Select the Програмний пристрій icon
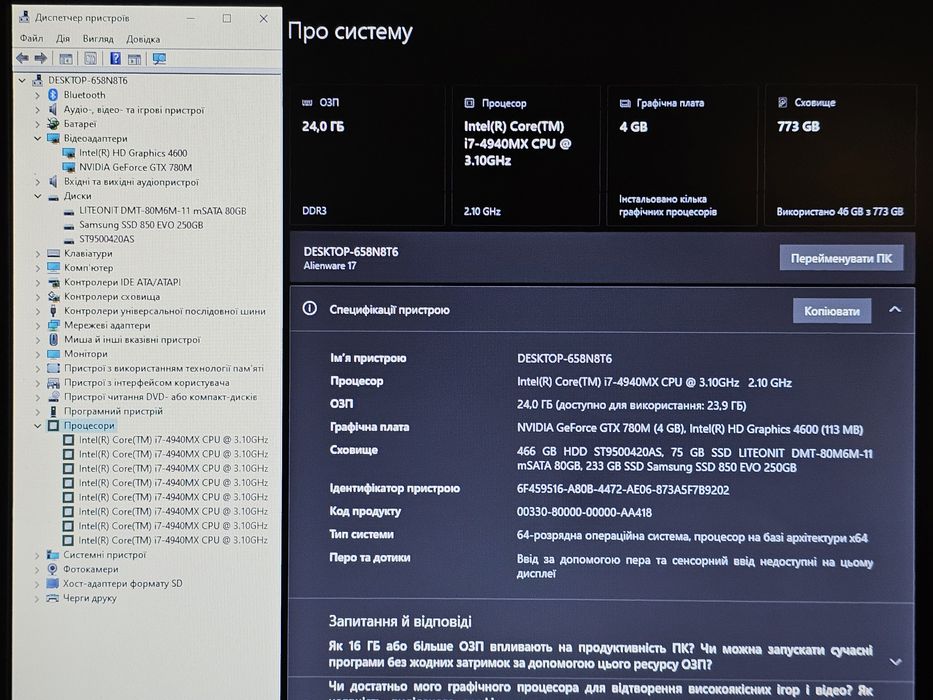 (53, 411)
